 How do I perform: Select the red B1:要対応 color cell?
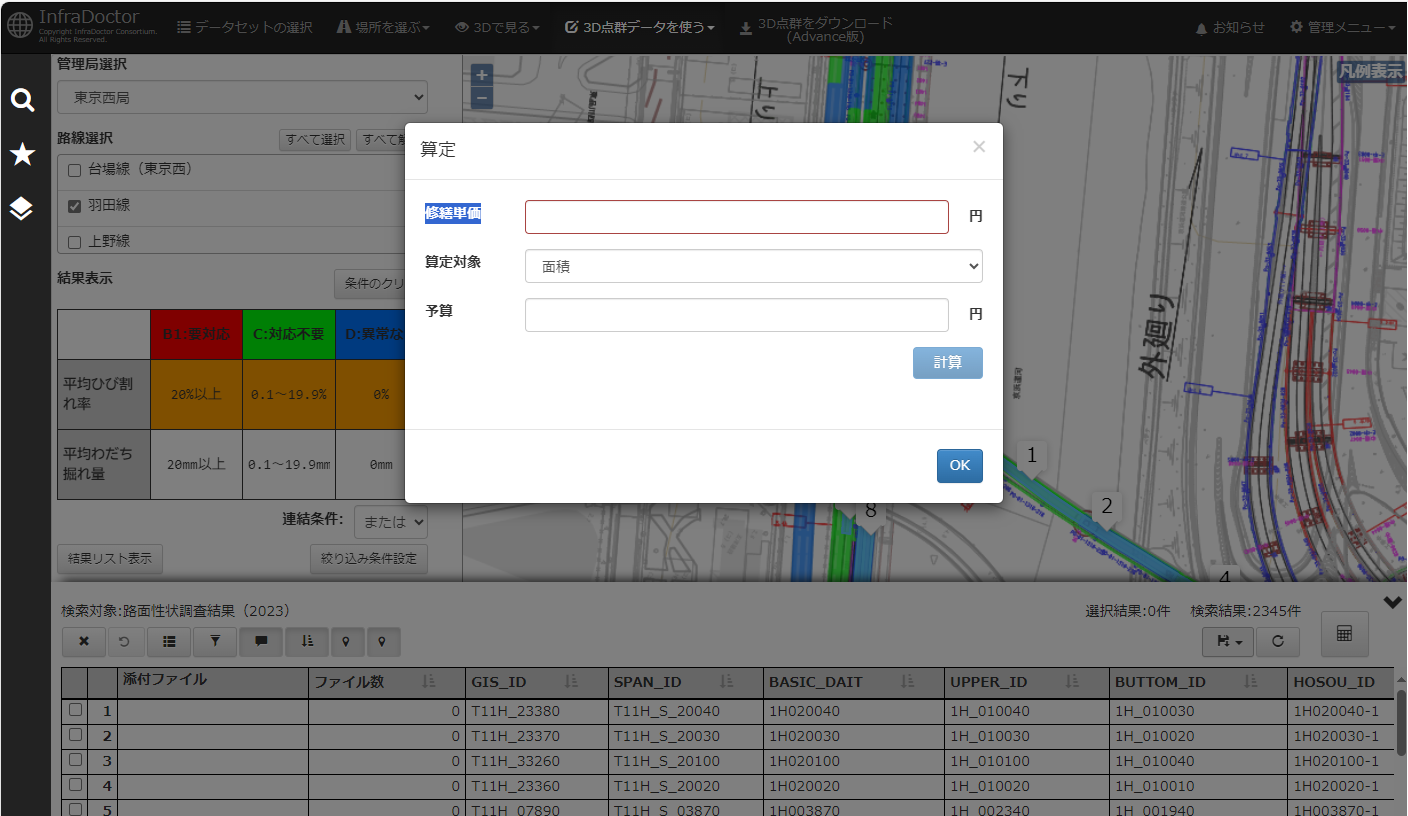(196, 334)
